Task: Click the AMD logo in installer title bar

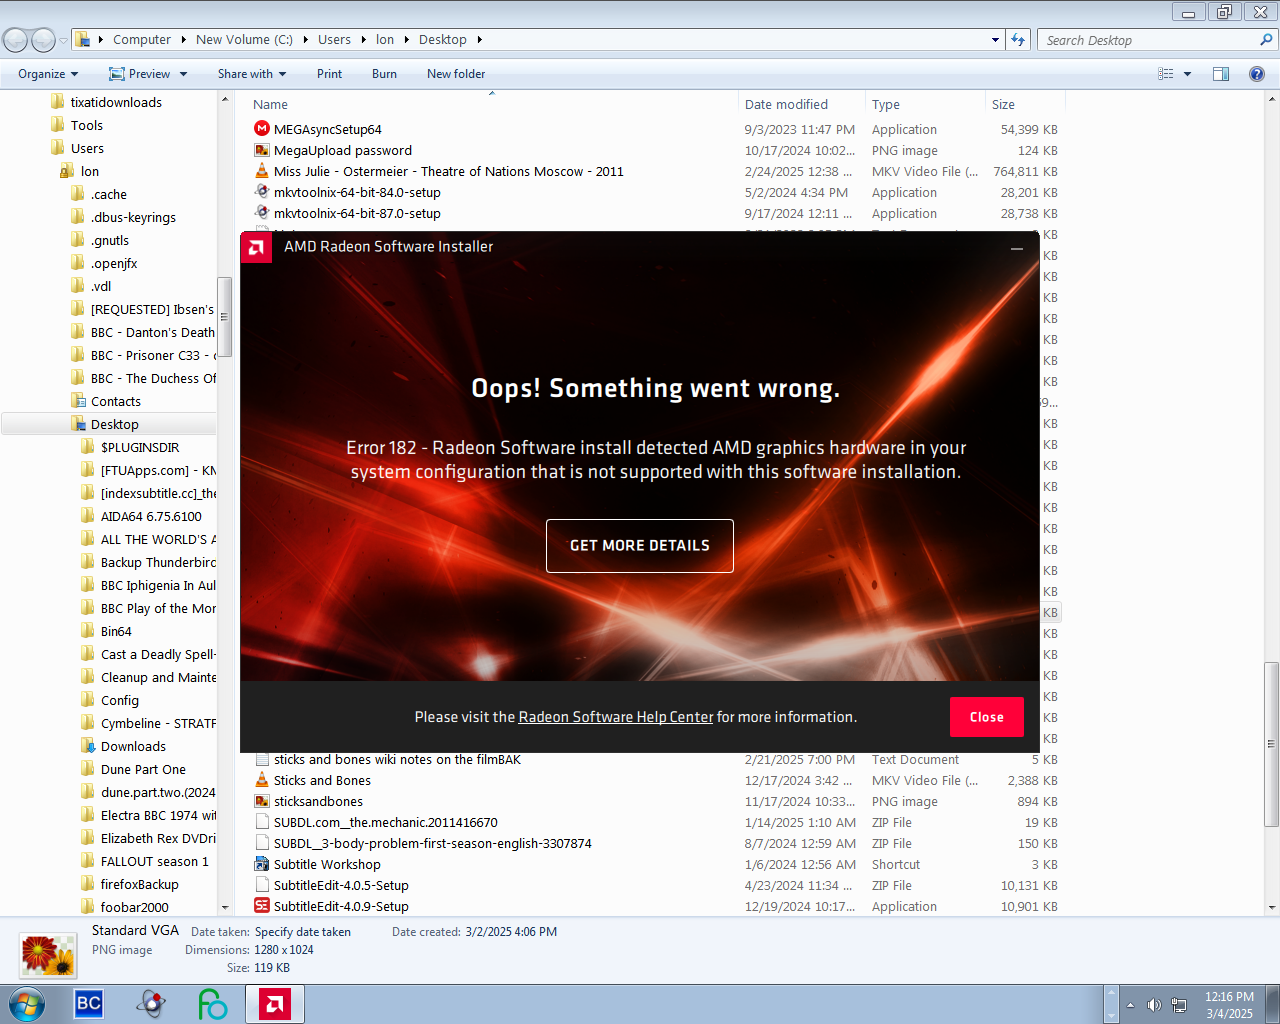Action: pyautogui.click(x=256, y=247)
